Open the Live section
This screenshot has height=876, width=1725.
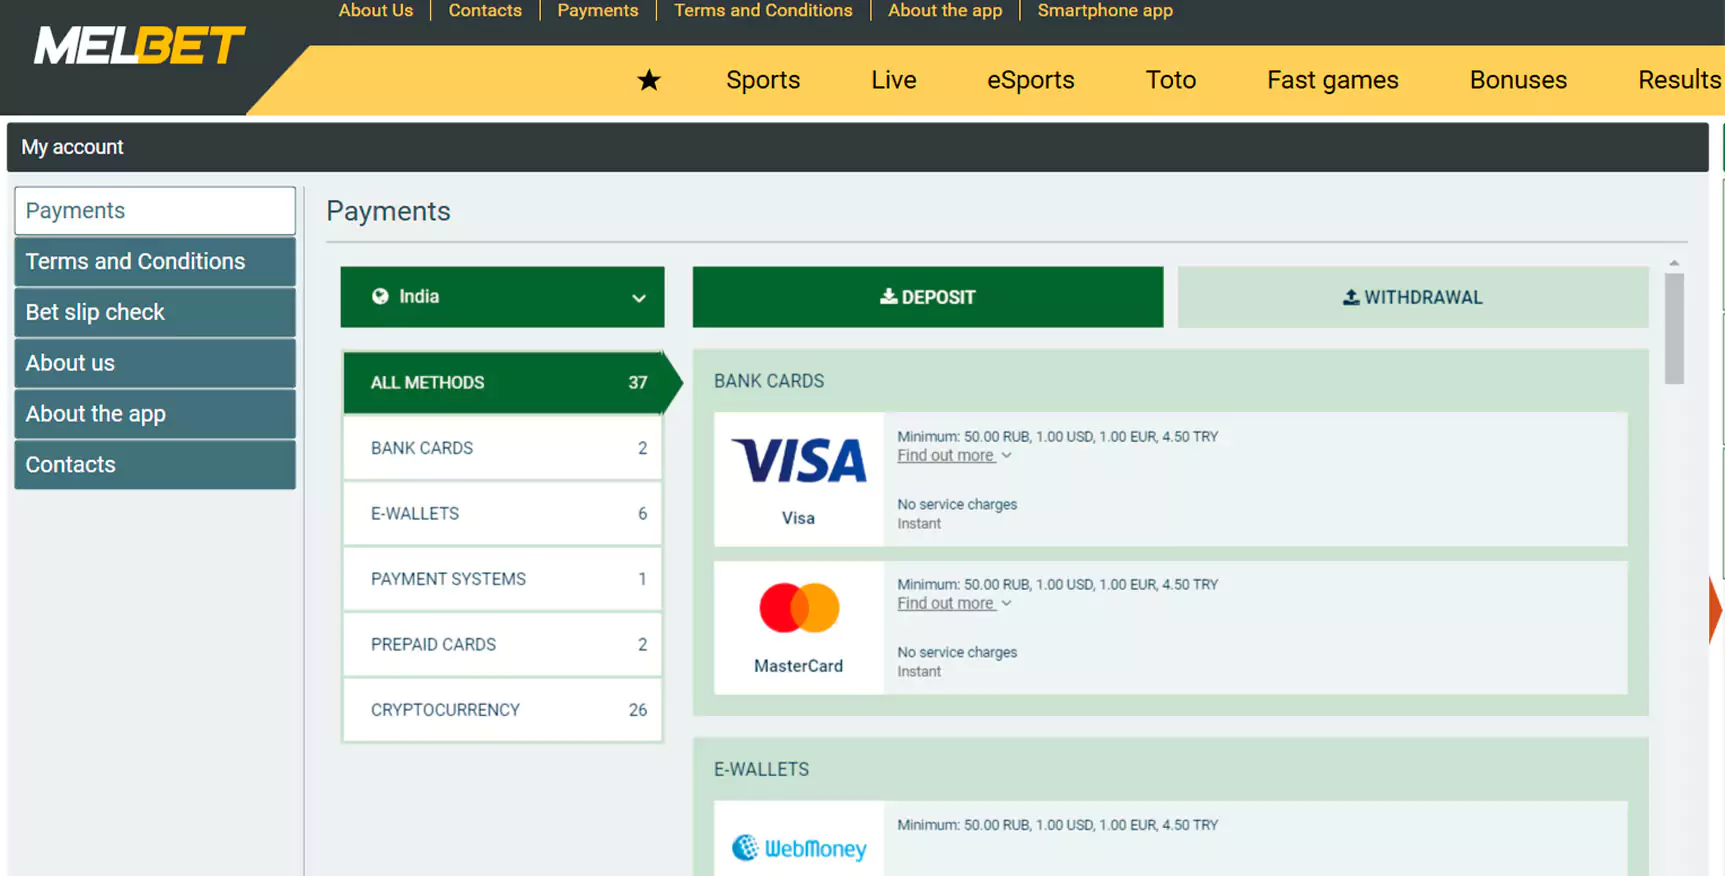893,80
